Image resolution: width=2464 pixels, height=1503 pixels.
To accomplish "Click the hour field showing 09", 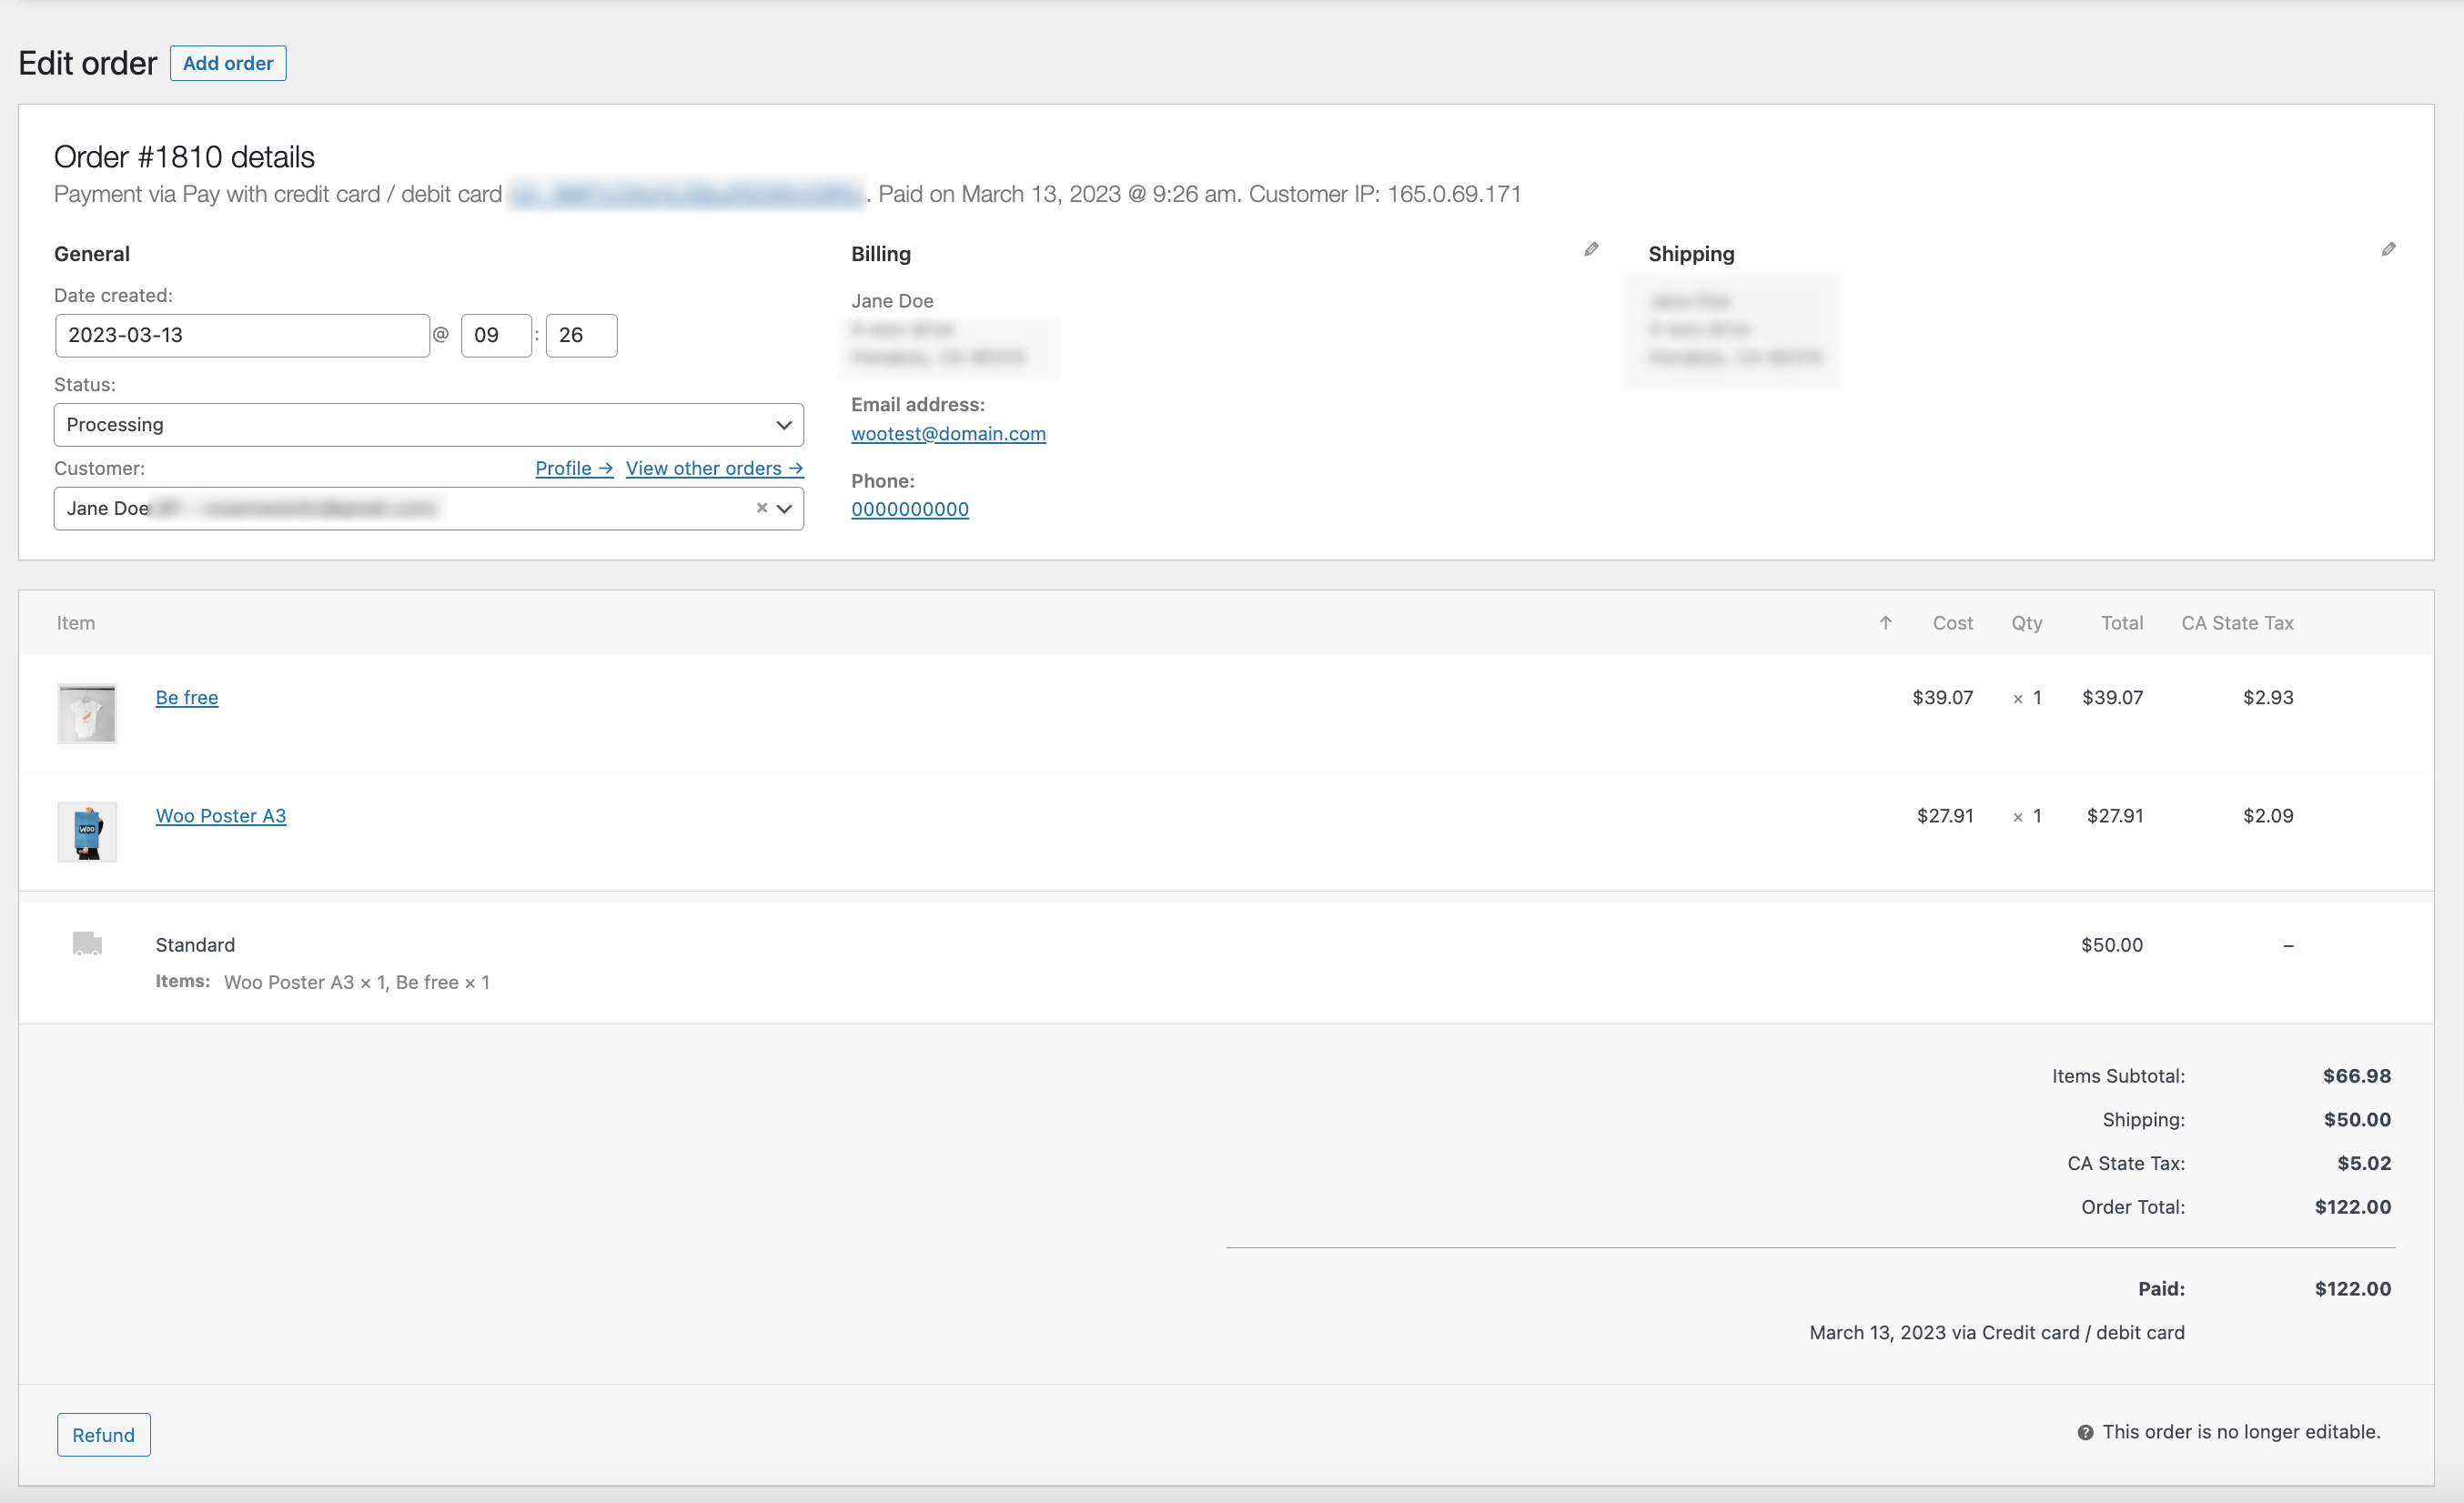I will pyautogui.click(x=495, y=335).
